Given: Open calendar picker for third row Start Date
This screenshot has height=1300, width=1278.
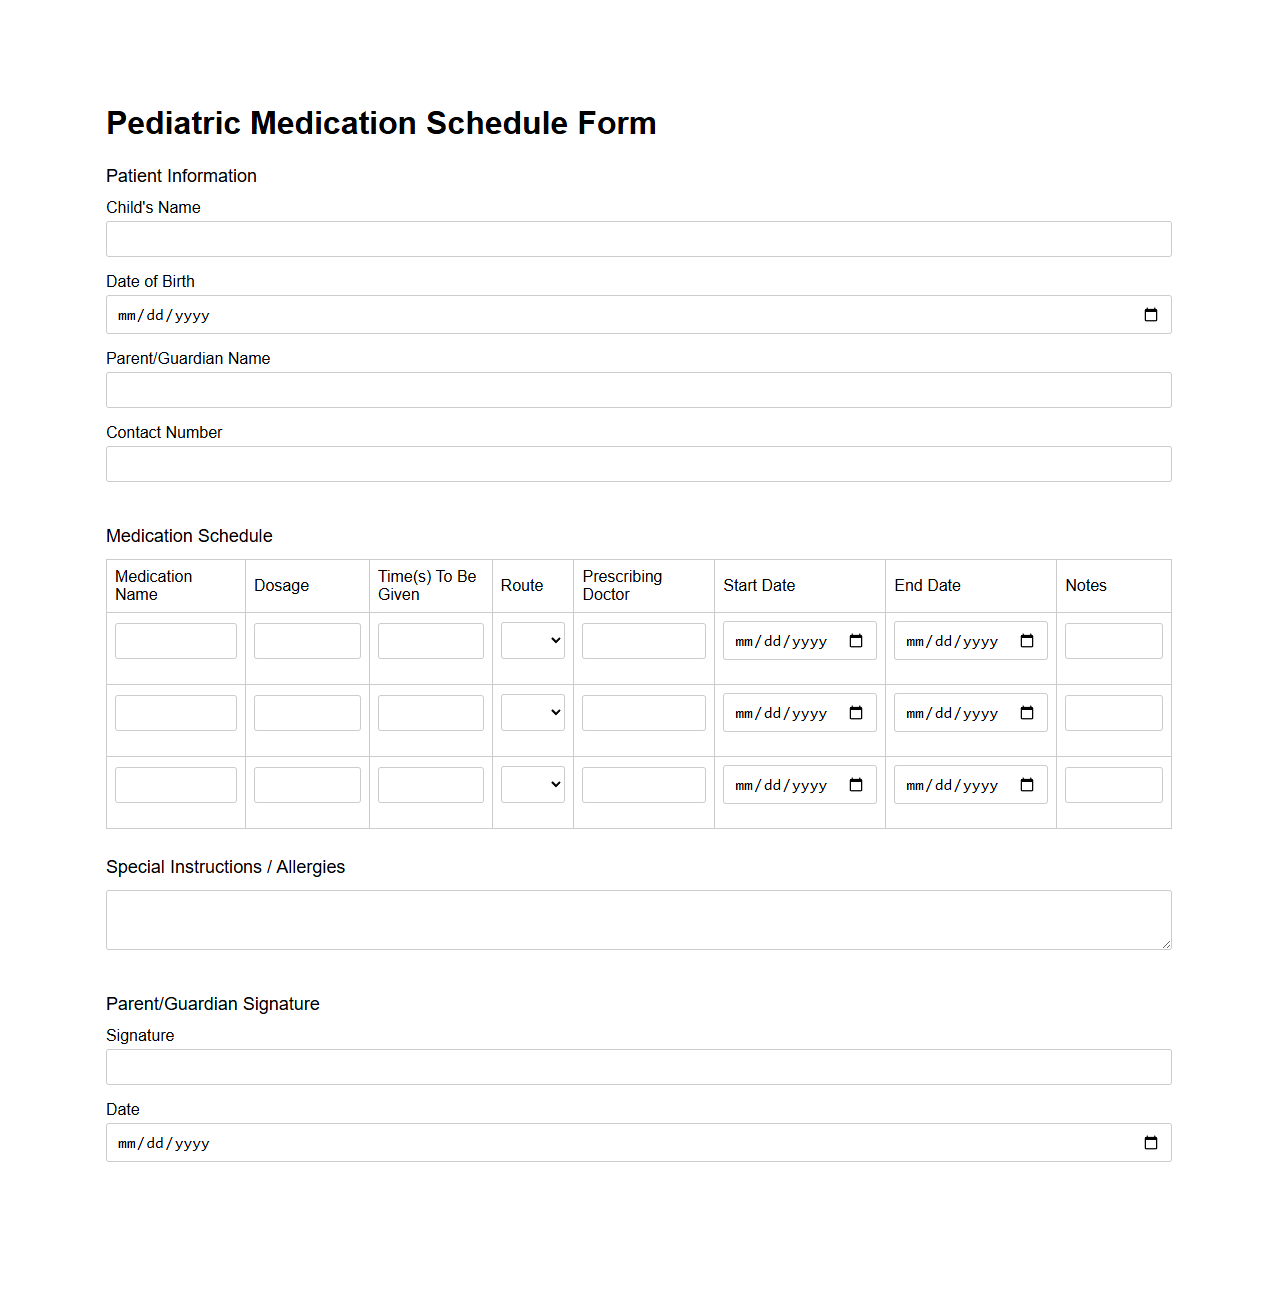Looking at the screenshot, I should coord(856,785).
